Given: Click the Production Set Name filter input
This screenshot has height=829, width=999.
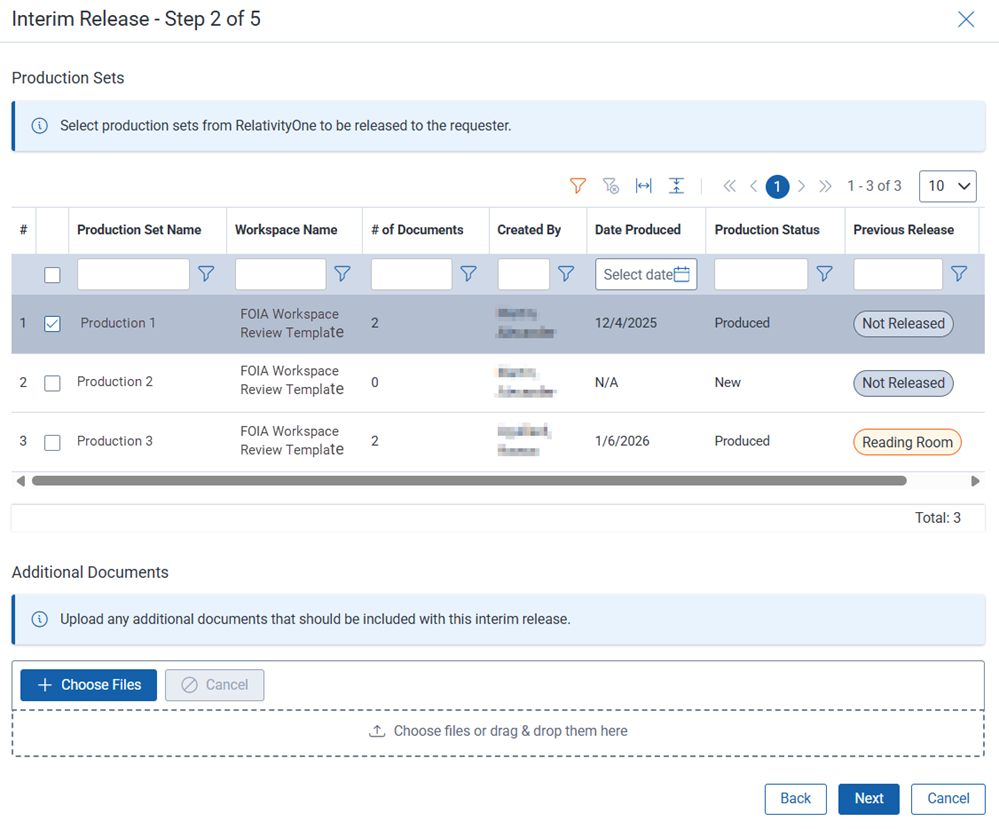Looking at the screenshot, I should click(x=133, y=274).
